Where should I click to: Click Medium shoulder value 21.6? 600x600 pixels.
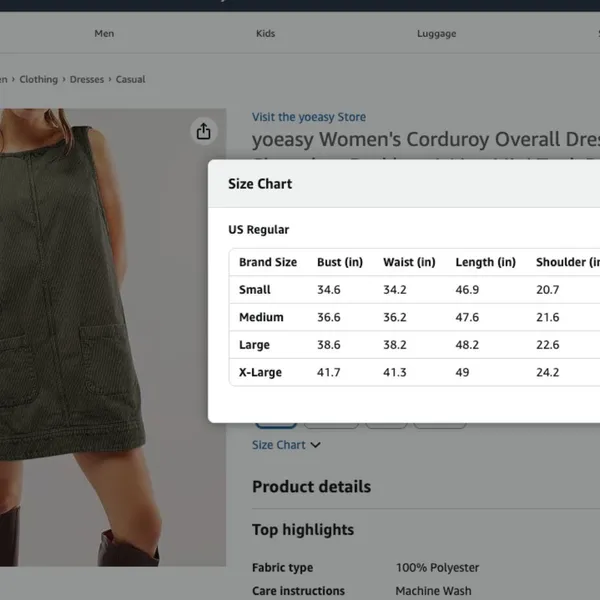click(x=548, y=317)
